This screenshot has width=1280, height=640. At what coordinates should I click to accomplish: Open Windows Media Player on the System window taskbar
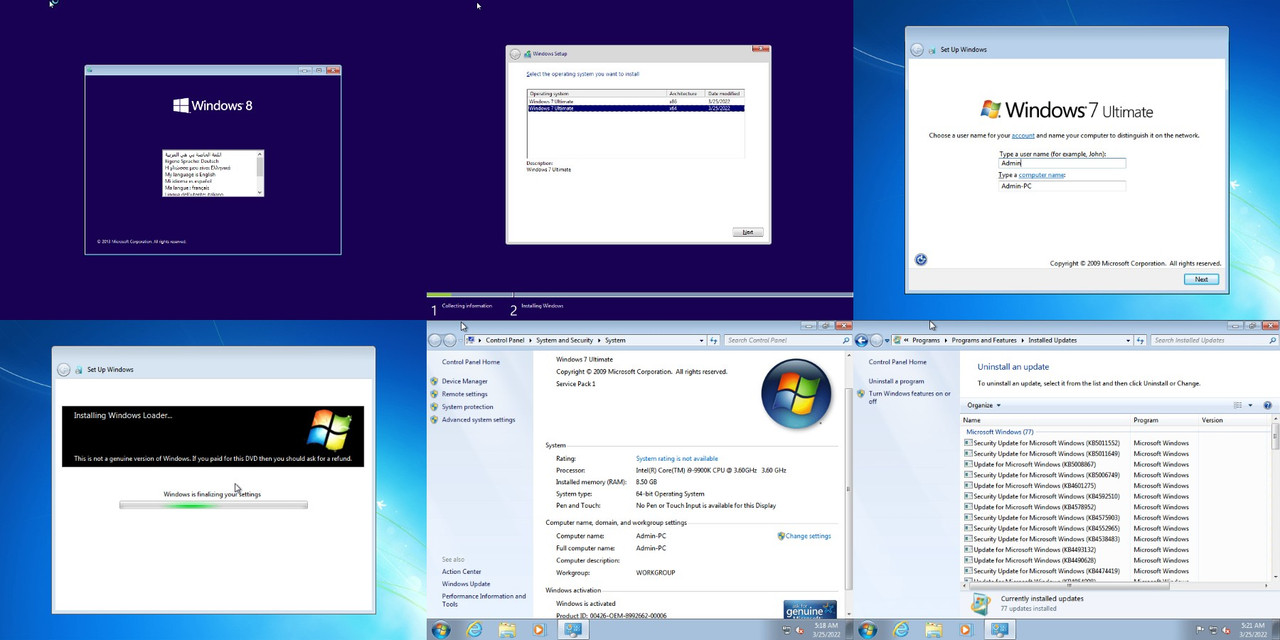click(539, 630)
